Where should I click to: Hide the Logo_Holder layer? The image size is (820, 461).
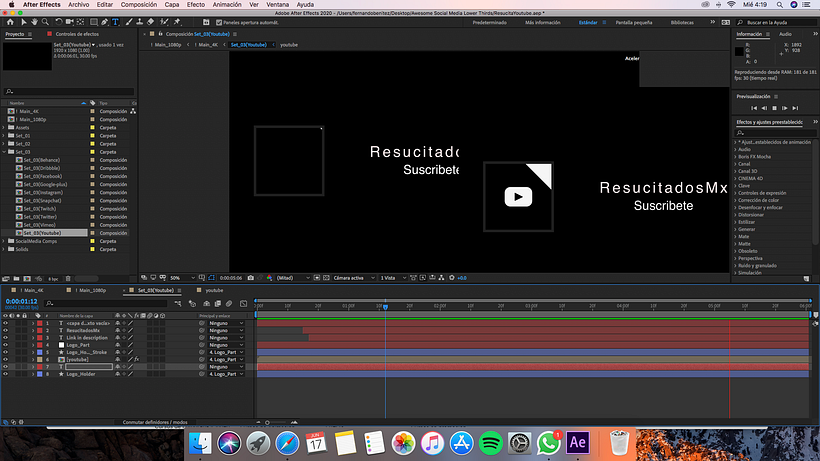coord(6,374)
